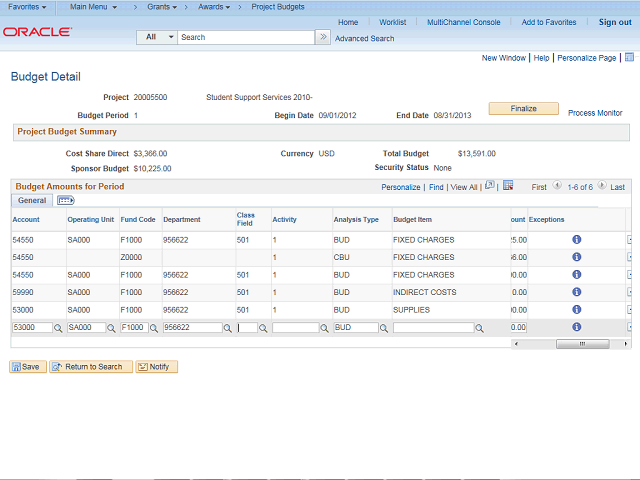
Task: Open the Process Monitor link
Action: tap(595, 113)
